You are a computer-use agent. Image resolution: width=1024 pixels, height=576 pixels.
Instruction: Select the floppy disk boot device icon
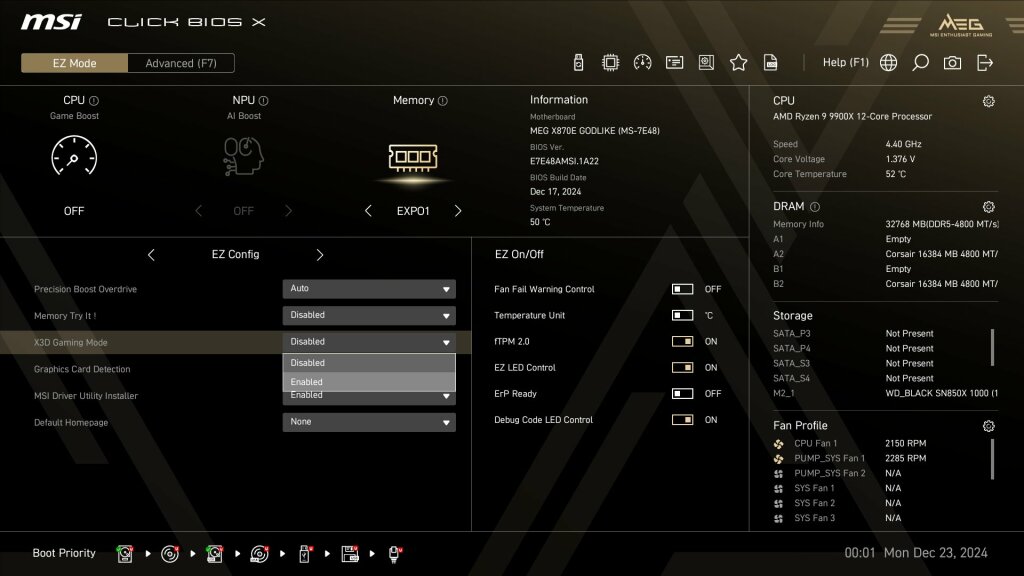click(x=350, y=554)
